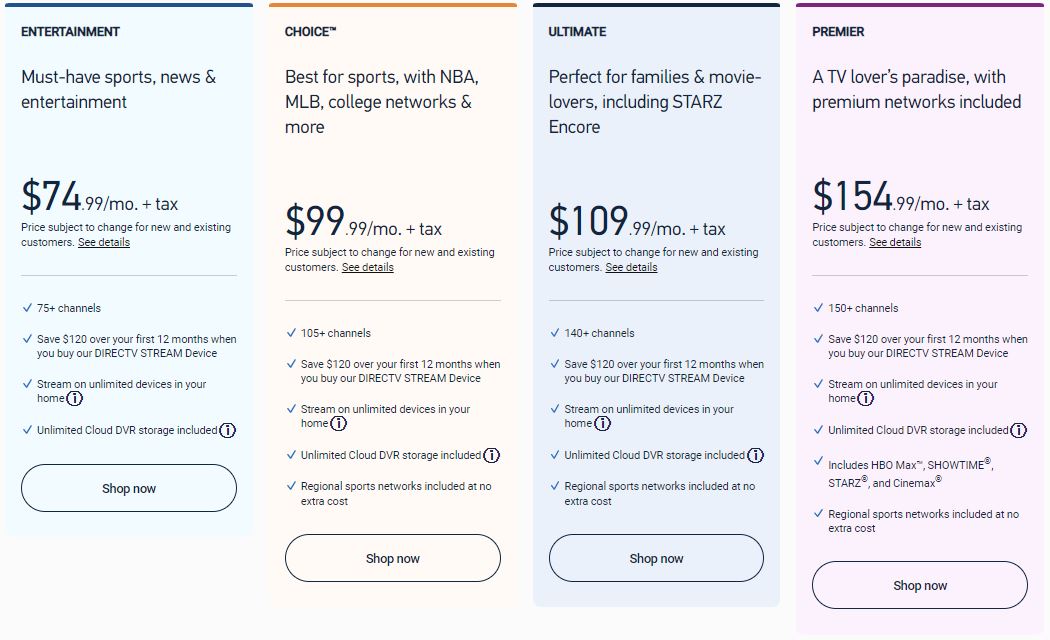Click Shop now for the CHOICE plan
This screenshot has height=640, width=1050.
coord(392,558)
